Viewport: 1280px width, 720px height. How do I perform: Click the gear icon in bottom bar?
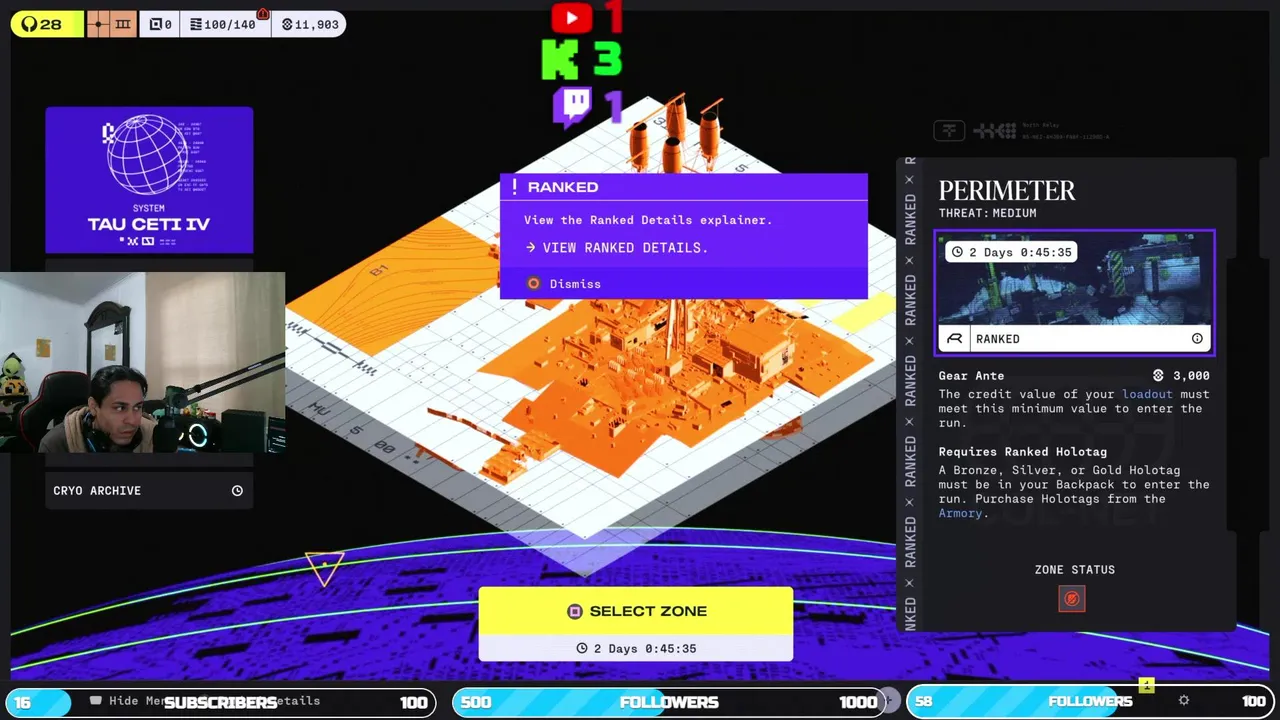tap(1184, 701)
